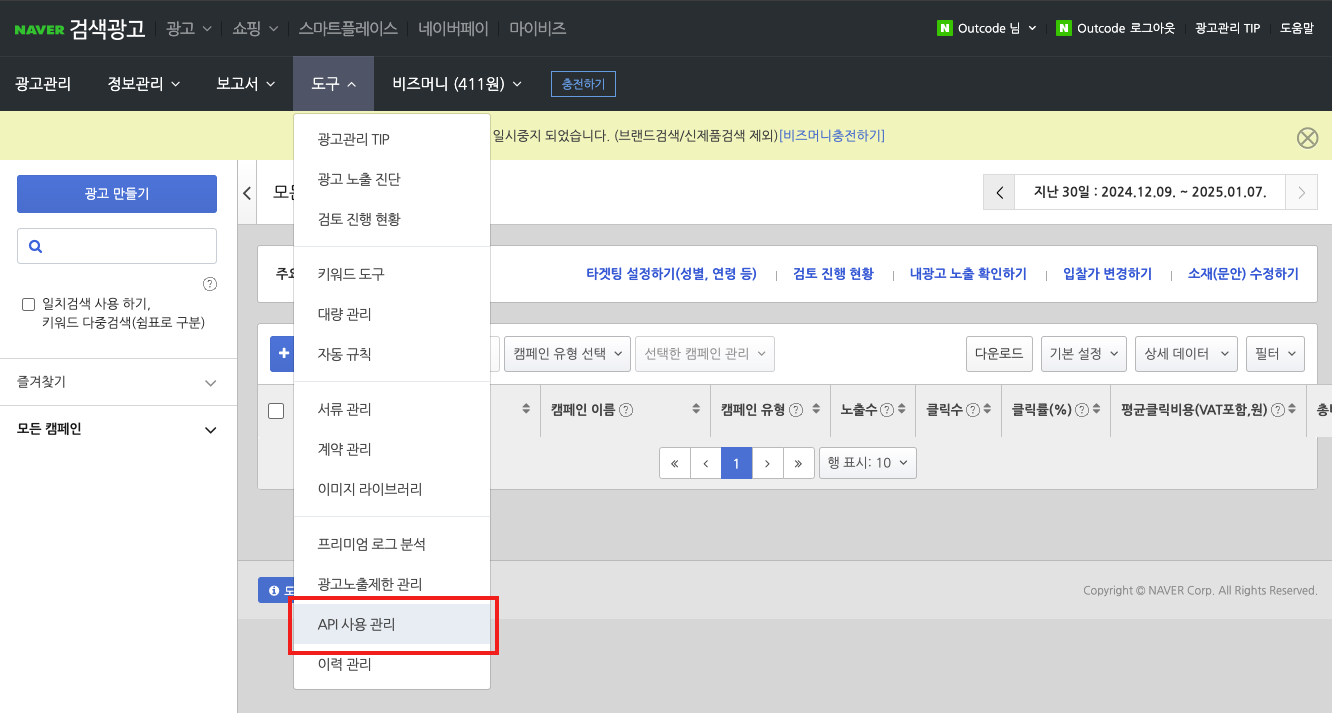The height and width of the screenshot is (713, 1332).
Task: Click help icon next to 캠페인 이름
Action: click(x=626, y=410)
